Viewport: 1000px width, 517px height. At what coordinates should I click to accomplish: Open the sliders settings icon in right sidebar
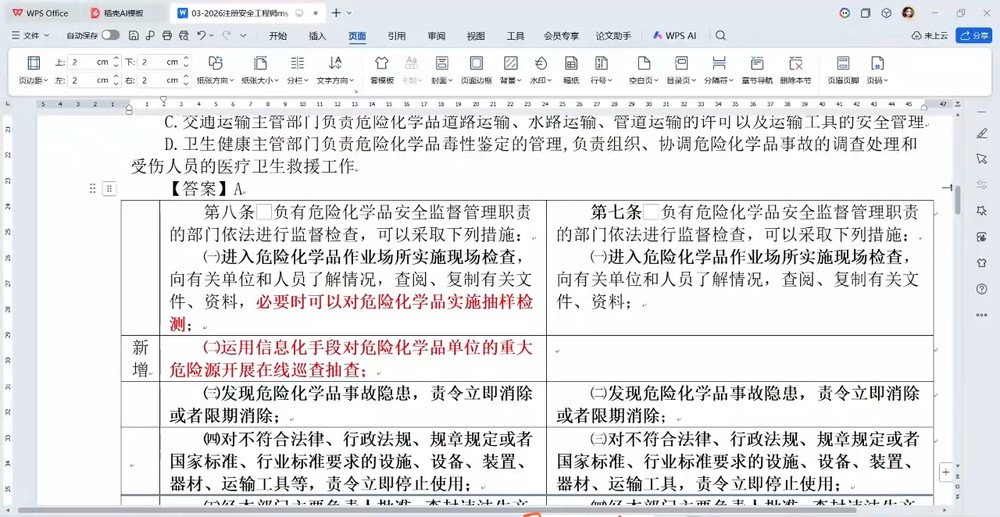[982, 185]
